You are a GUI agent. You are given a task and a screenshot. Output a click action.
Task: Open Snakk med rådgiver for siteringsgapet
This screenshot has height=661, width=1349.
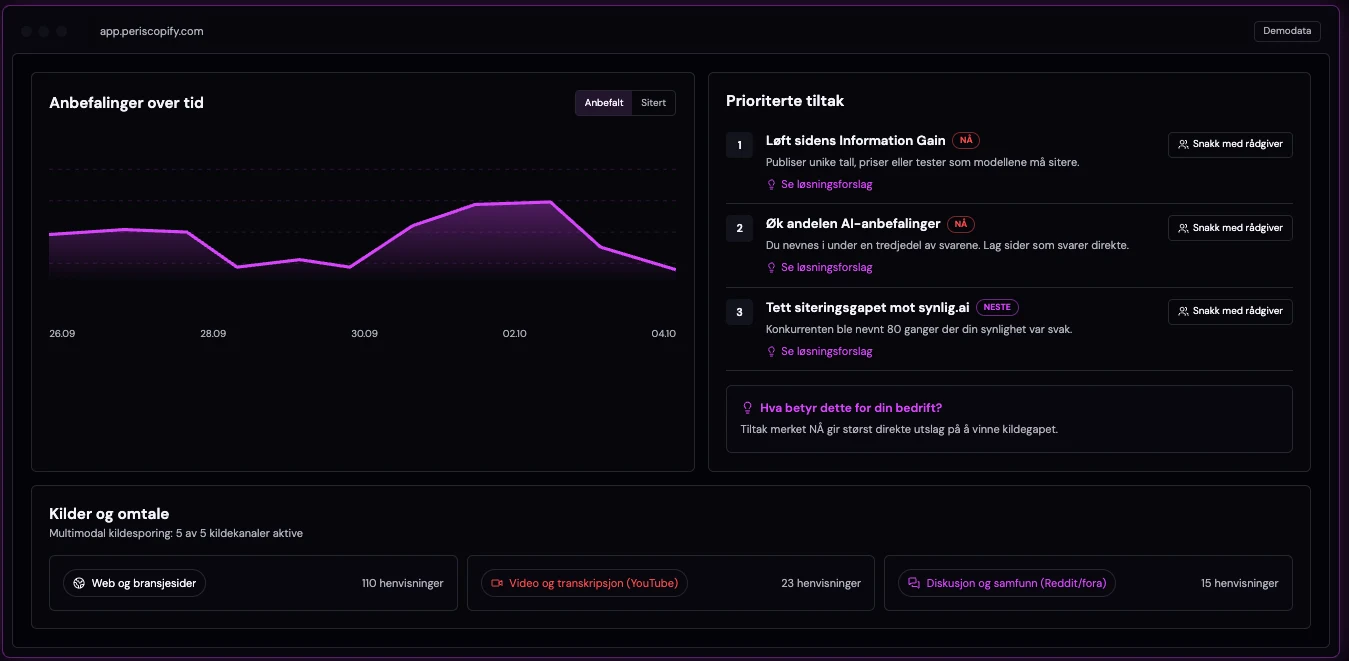pos(1230,312)
